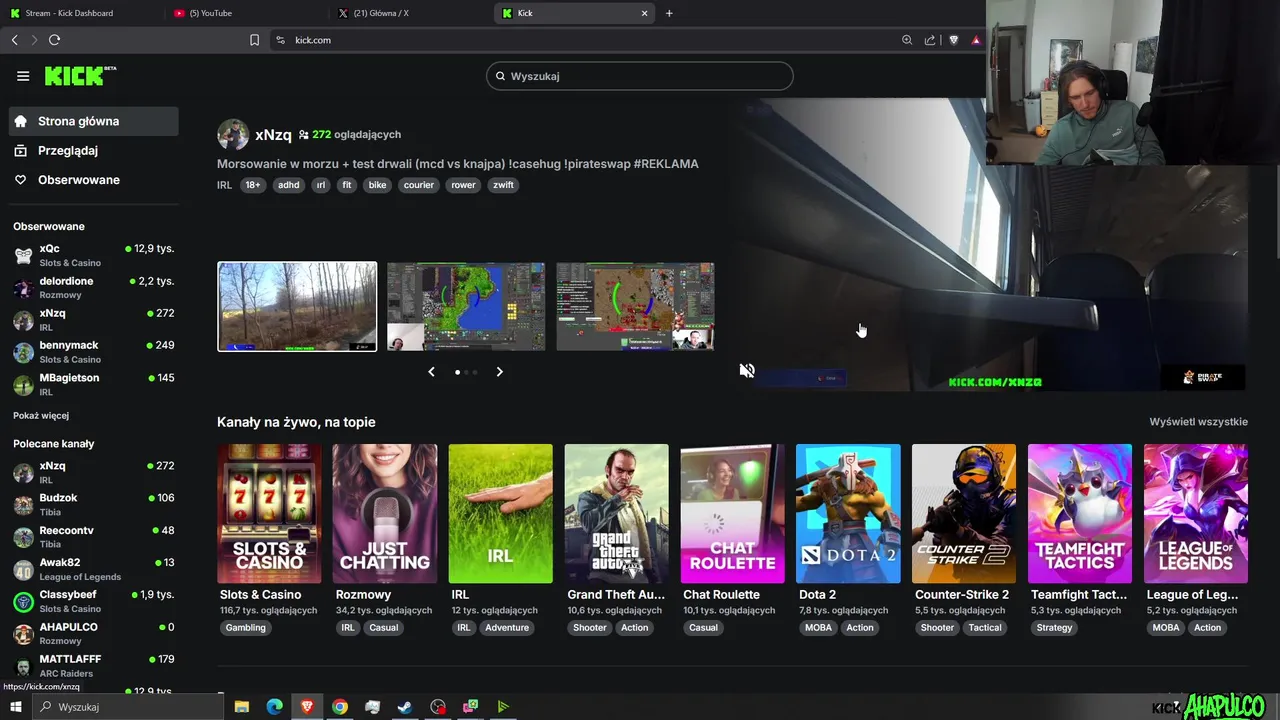The height and width of the screenshot is (720, 1280).
Task: Open xQc avatar in Obserwowane list
Action: click(23, 255)
